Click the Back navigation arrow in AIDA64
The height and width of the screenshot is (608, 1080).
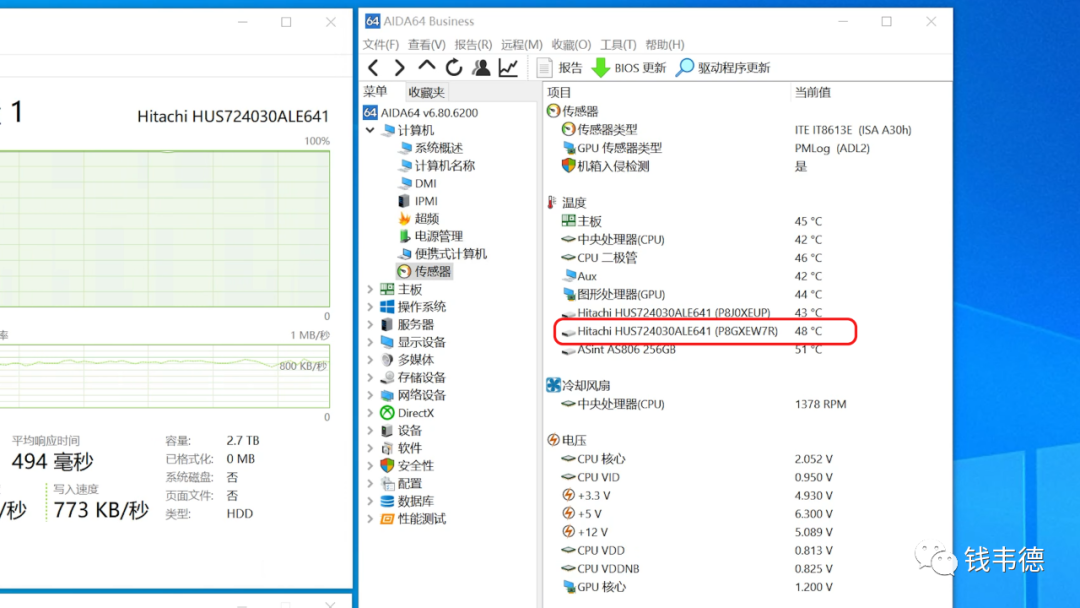coord(373,67)
